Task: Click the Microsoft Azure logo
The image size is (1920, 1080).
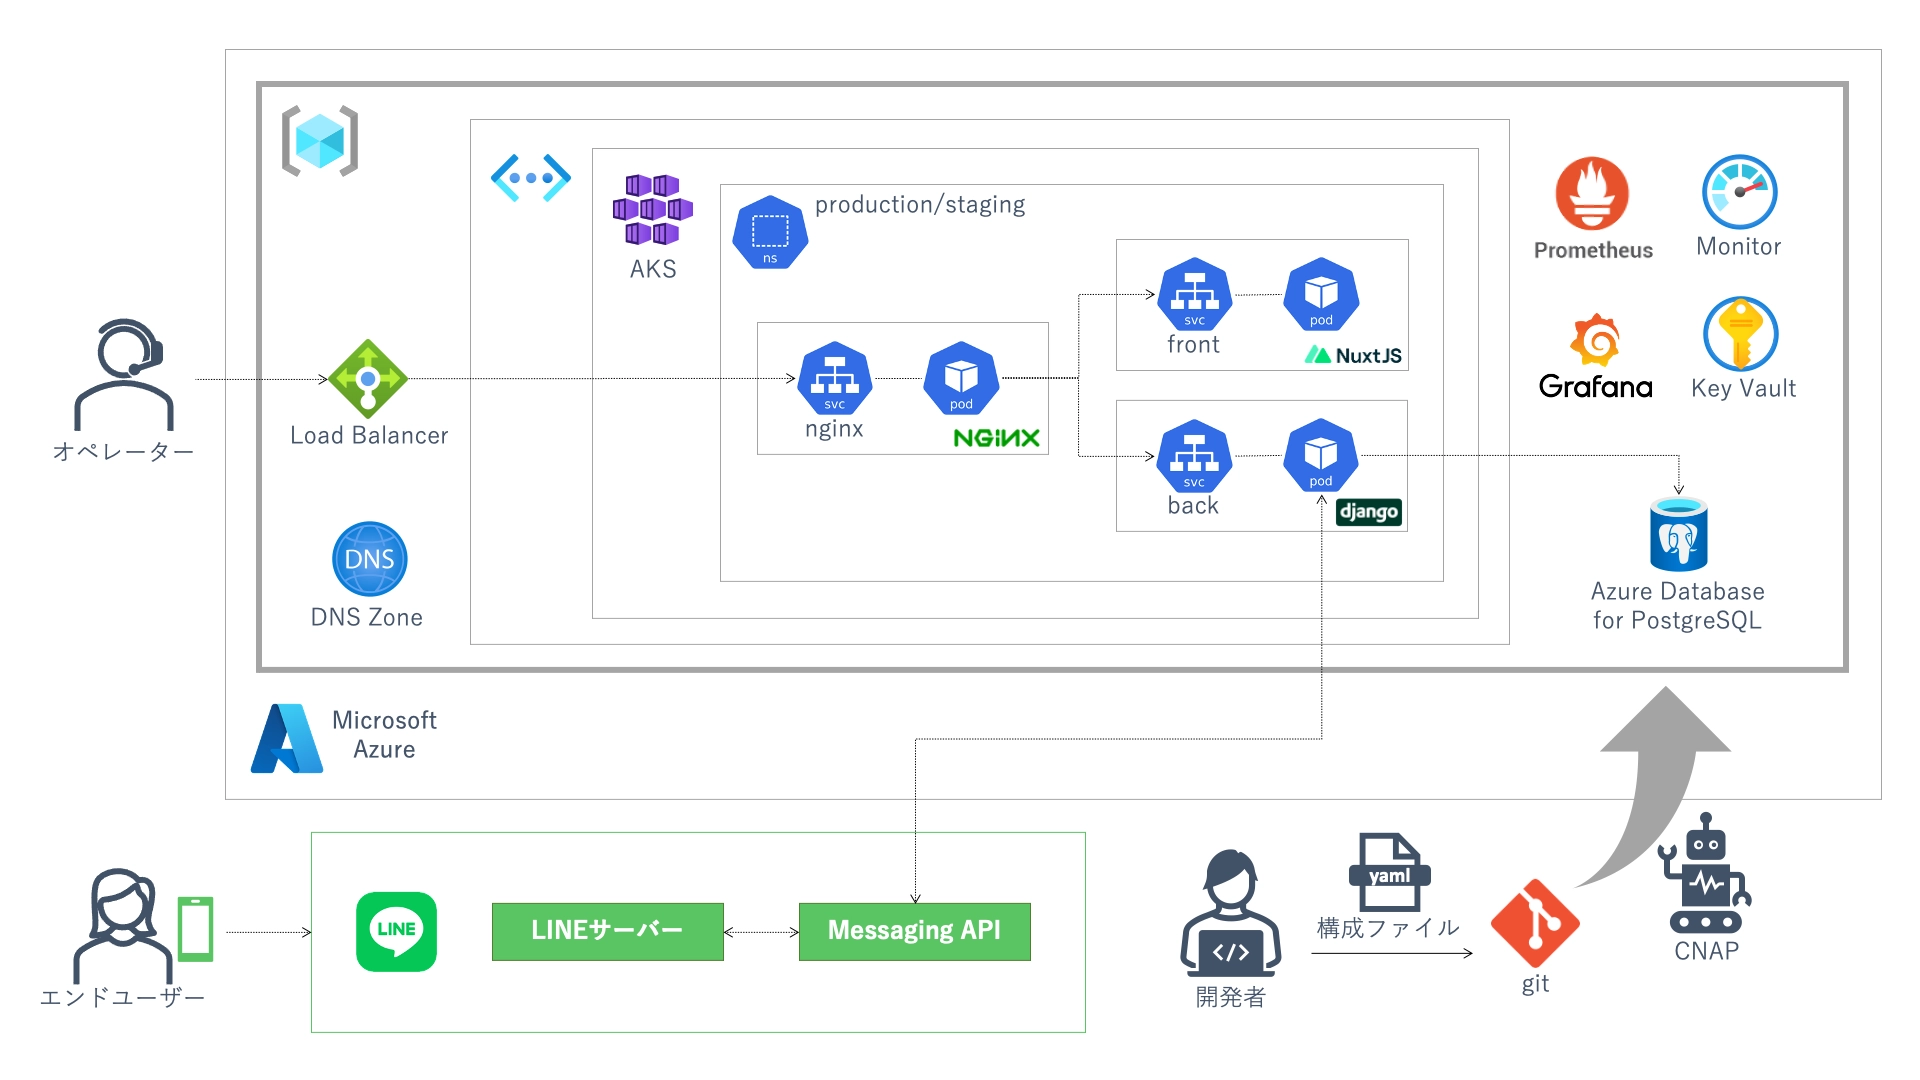Action: tap(287, 738)
